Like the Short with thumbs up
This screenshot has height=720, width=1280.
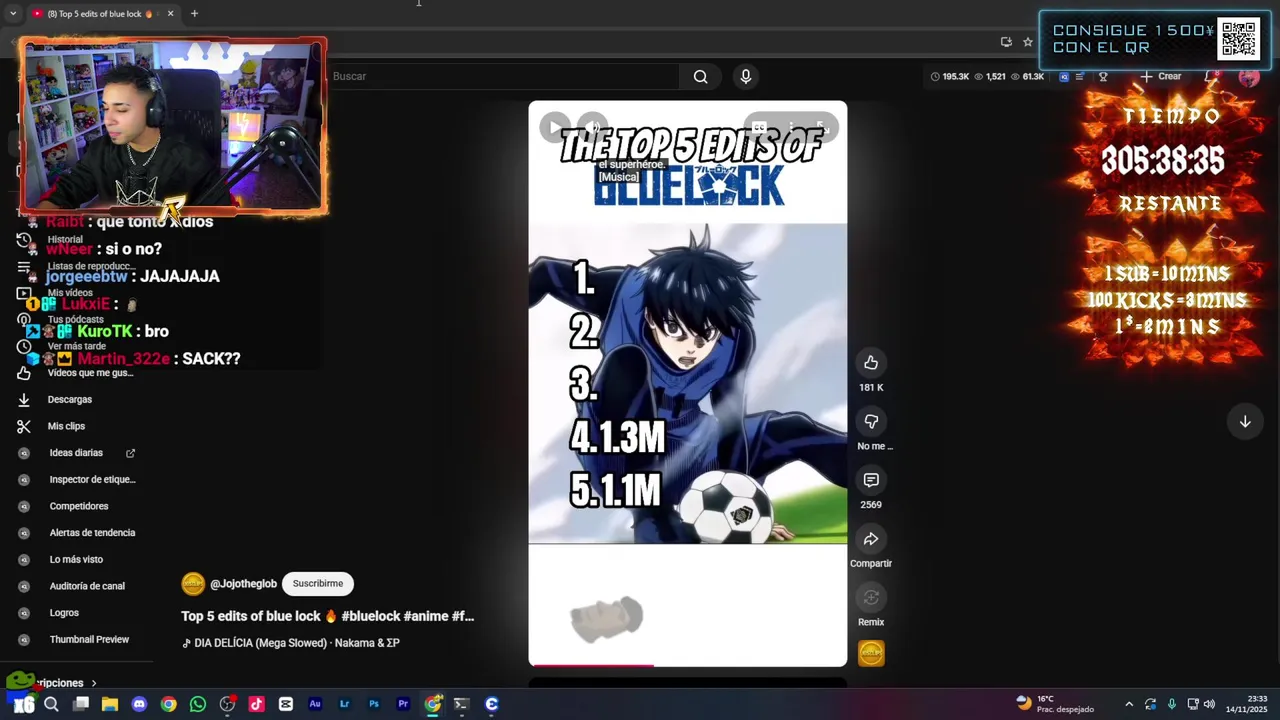(871, 363)
